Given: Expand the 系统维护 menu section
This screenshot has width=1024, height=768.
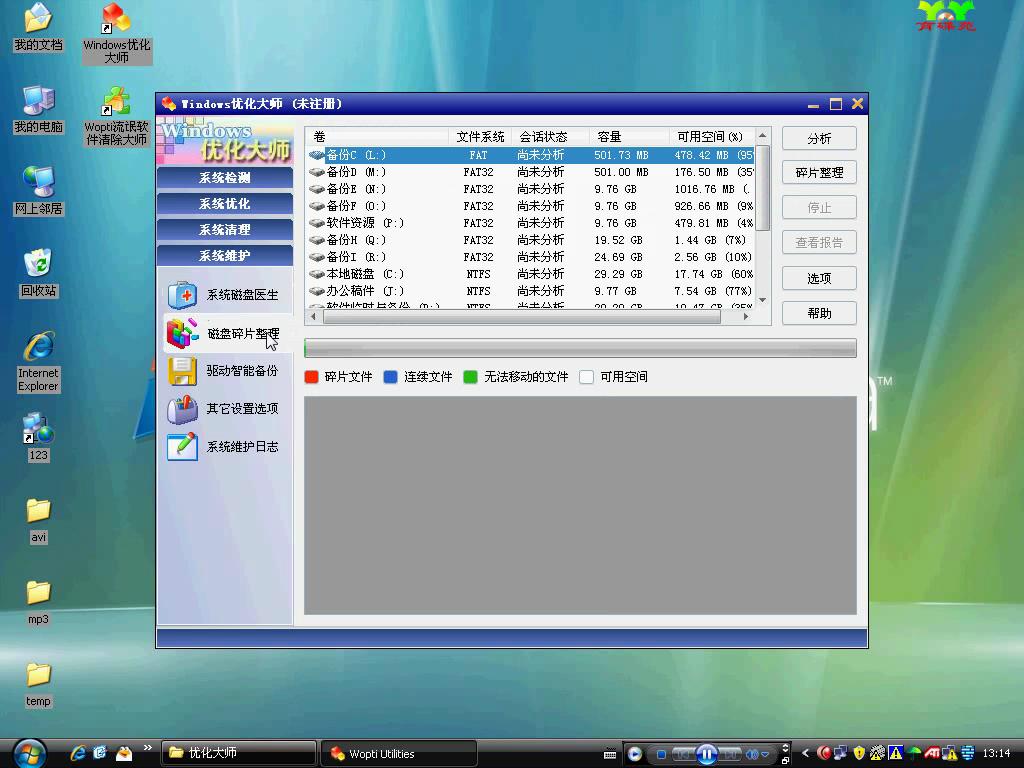Looking at the screenshot, I should (x=225, y=255).
